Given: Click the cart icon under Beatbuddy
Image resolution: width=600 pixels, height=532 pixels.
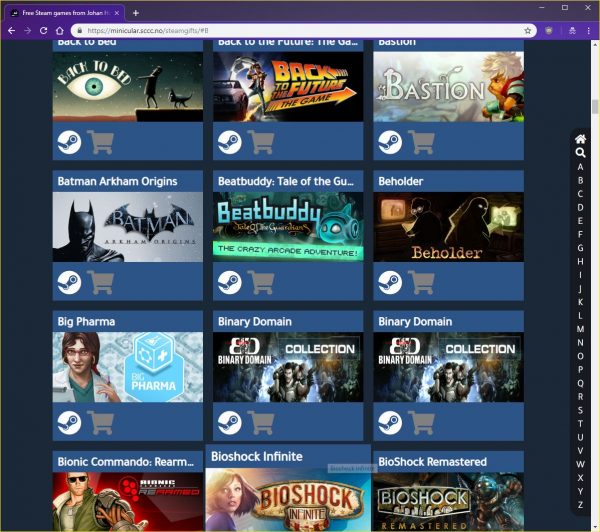Looking at the screenshot, I should click(x=261, y=282).
